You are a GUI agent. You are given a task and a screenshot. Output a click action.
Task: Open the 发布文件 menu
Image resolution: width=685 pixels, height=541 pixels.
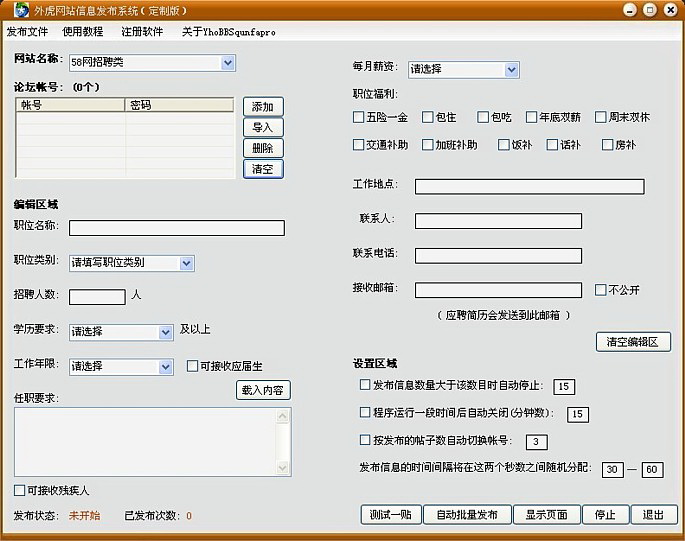coord(28,32)
